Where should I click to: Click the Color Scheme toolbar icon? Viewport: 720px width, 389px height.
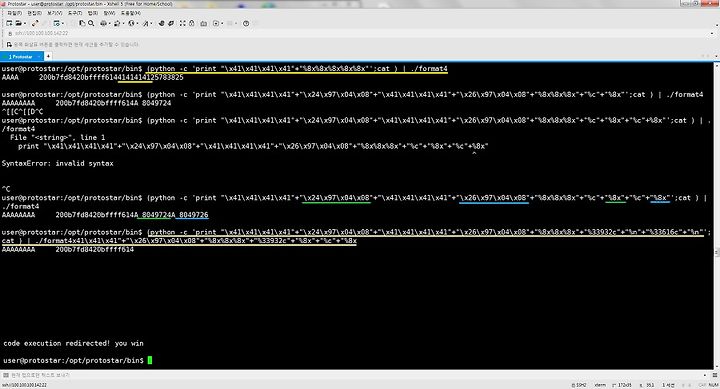coord(117,23)
